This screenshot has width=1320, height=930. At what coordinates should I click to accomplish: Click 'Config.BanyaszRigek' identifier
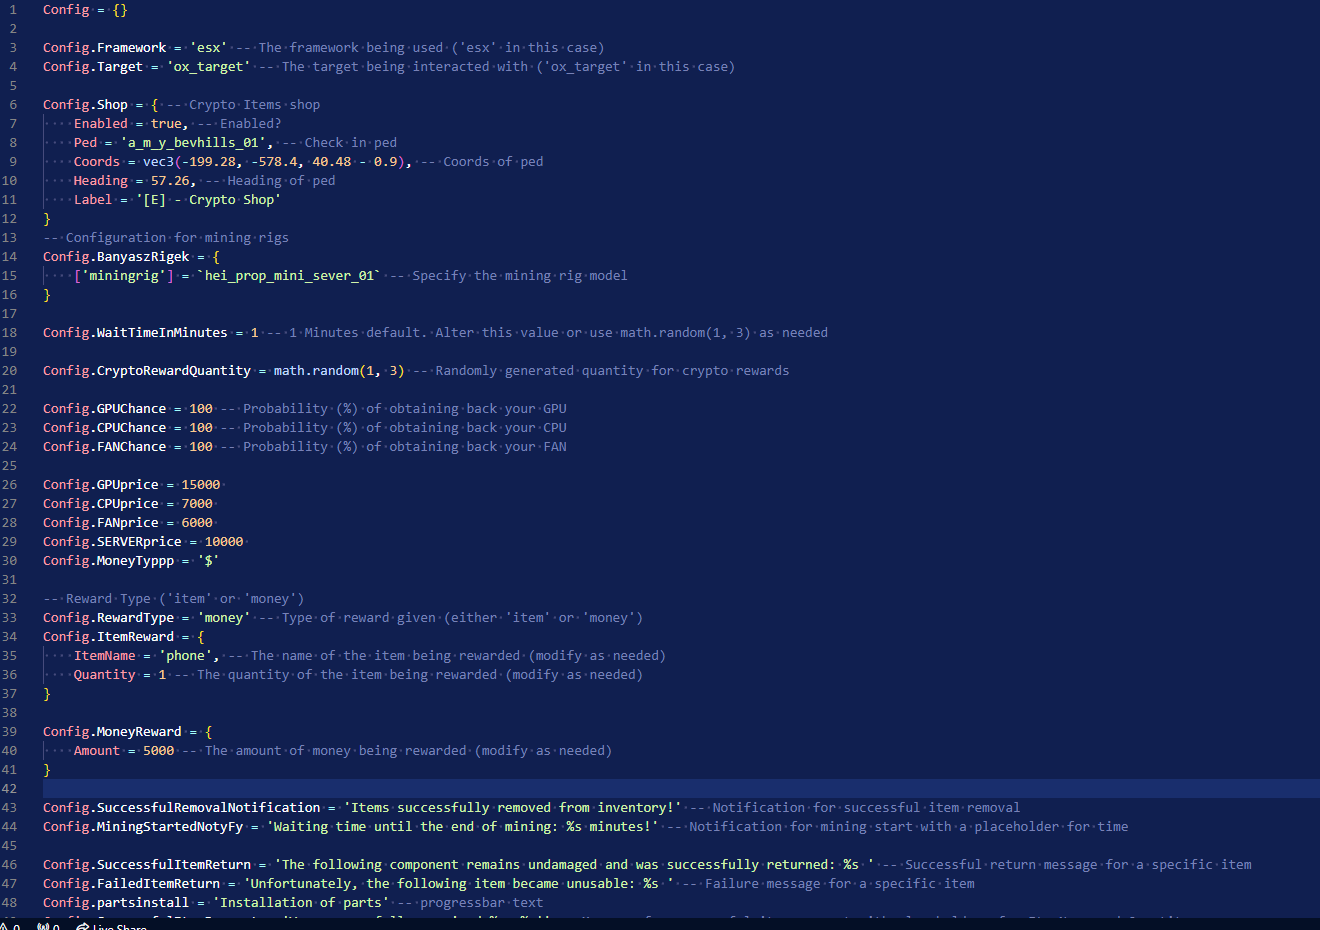pos(116,257)
